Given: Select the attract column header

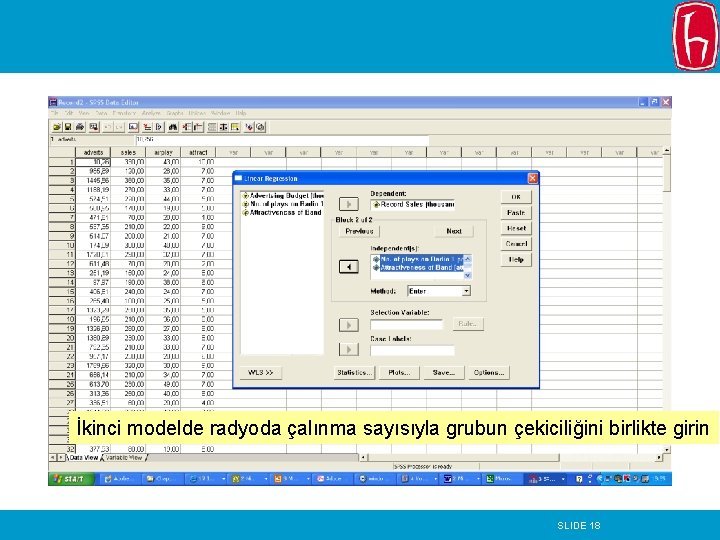Looking at the screenshot, I should (198, 152).
